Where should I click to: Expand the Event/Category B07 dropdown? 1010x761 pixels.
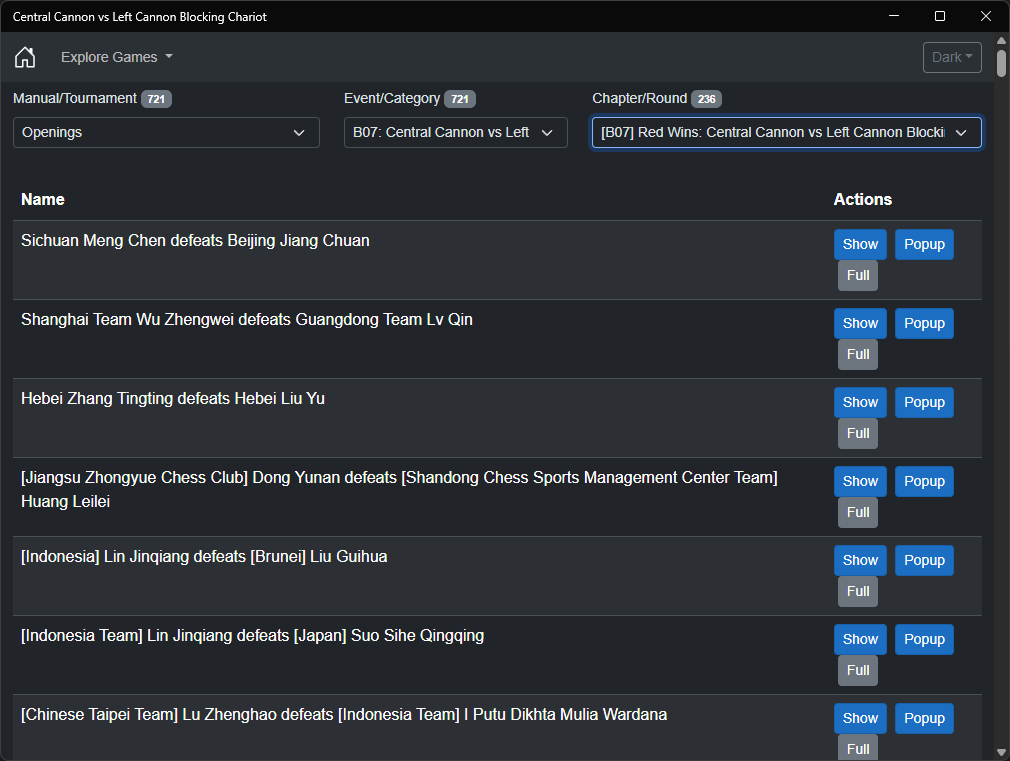(x=455, y=132)
